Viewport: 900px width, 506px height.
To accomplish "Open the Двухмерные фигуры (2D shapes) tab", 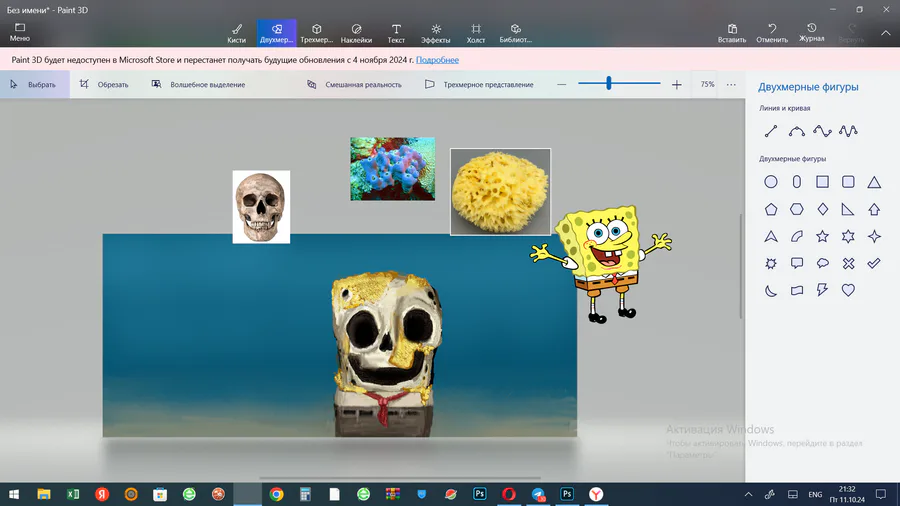I will (x=277, y=33).
